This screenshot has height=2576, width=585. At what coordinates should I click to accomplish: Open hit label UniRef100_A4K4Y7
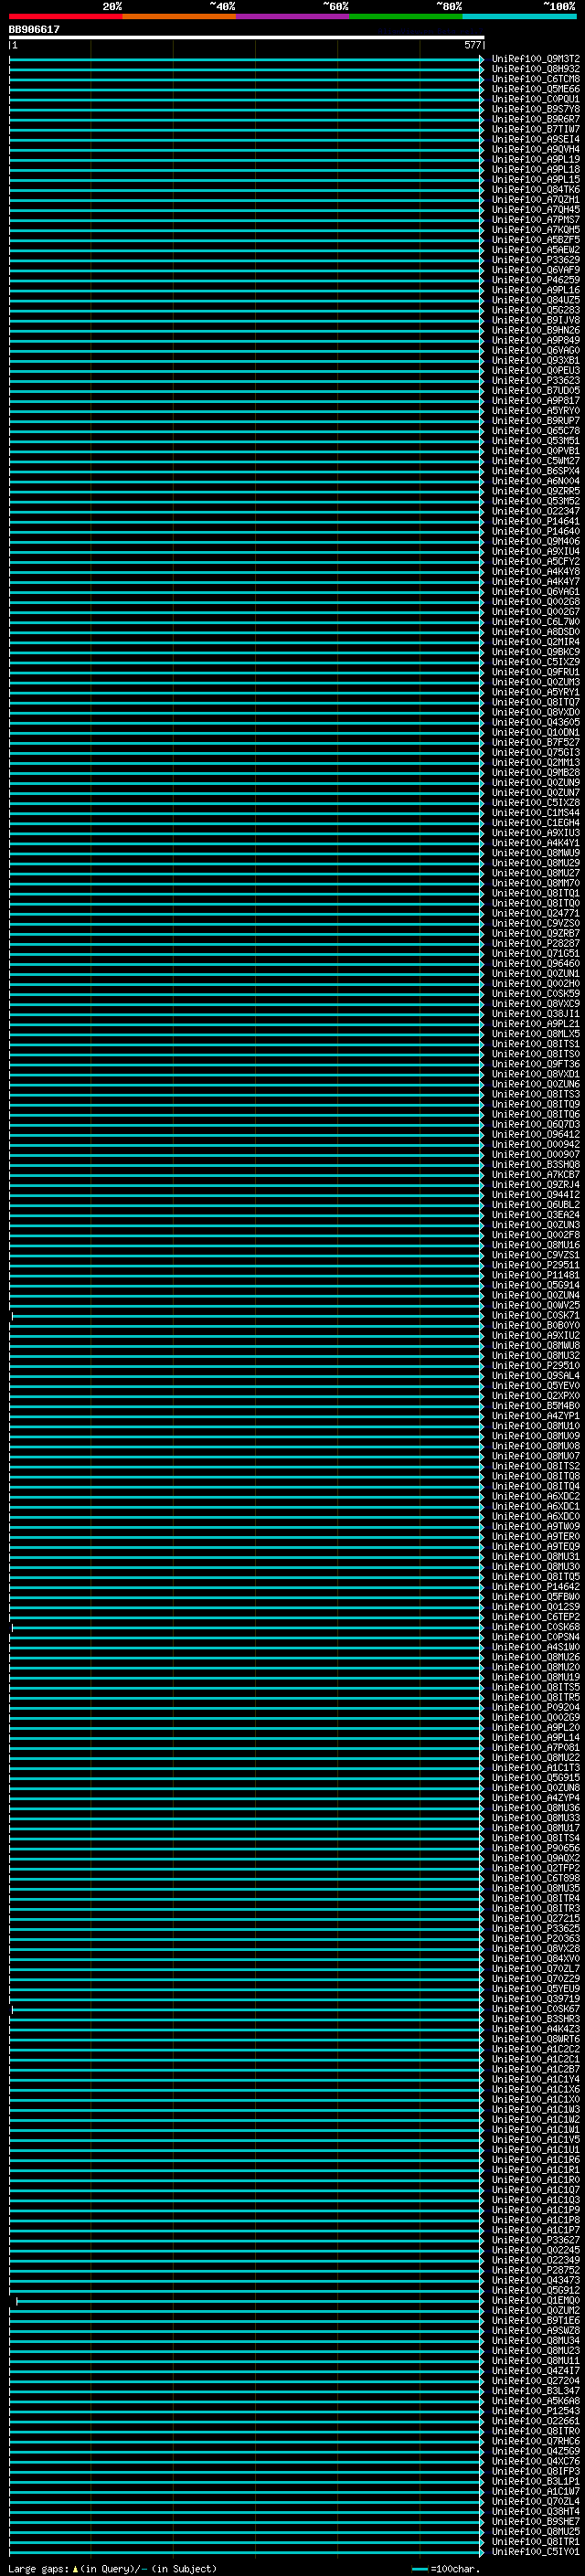pos(535,582)
